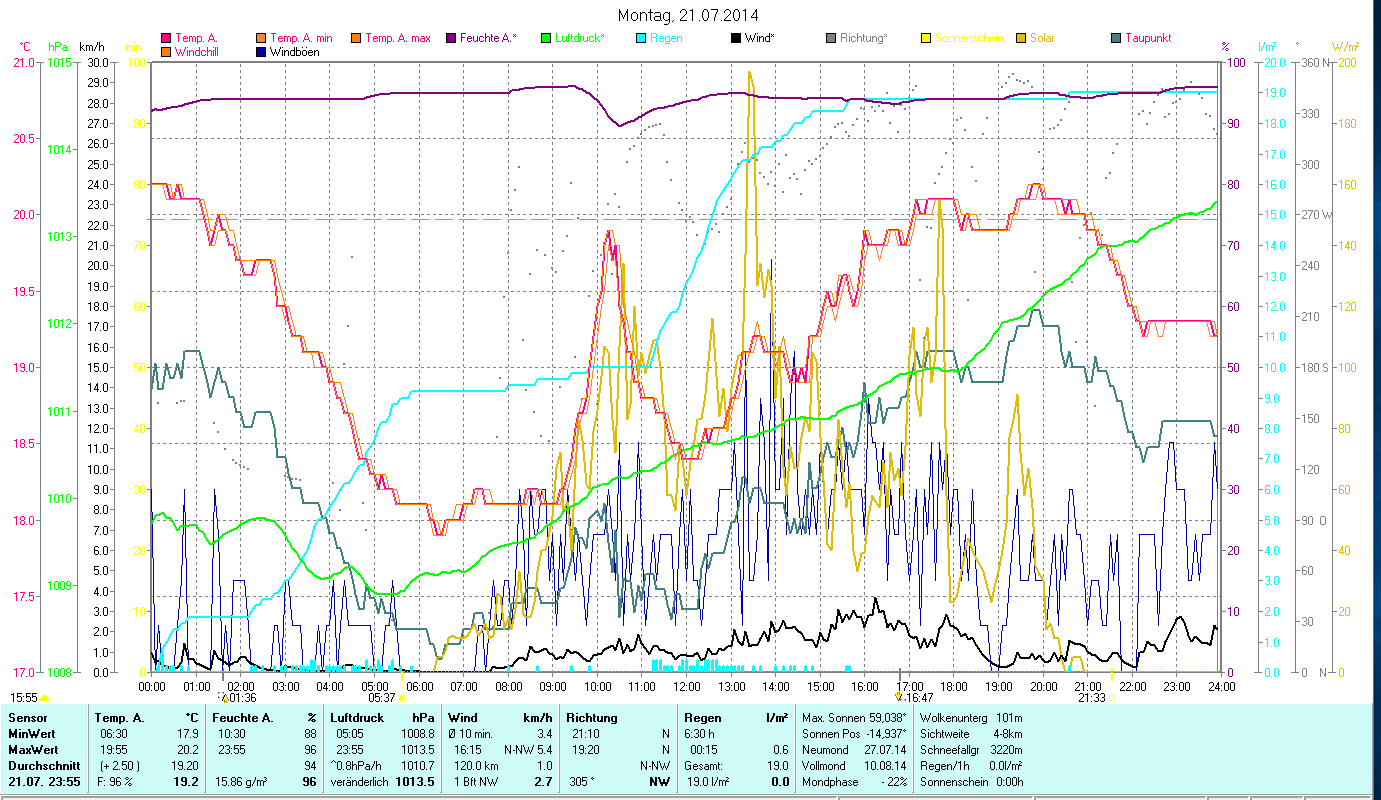The width and height of the screenshot is (1381, 800).
Task: Click the maximum temperature value 20.2
Action: [188, 750]
